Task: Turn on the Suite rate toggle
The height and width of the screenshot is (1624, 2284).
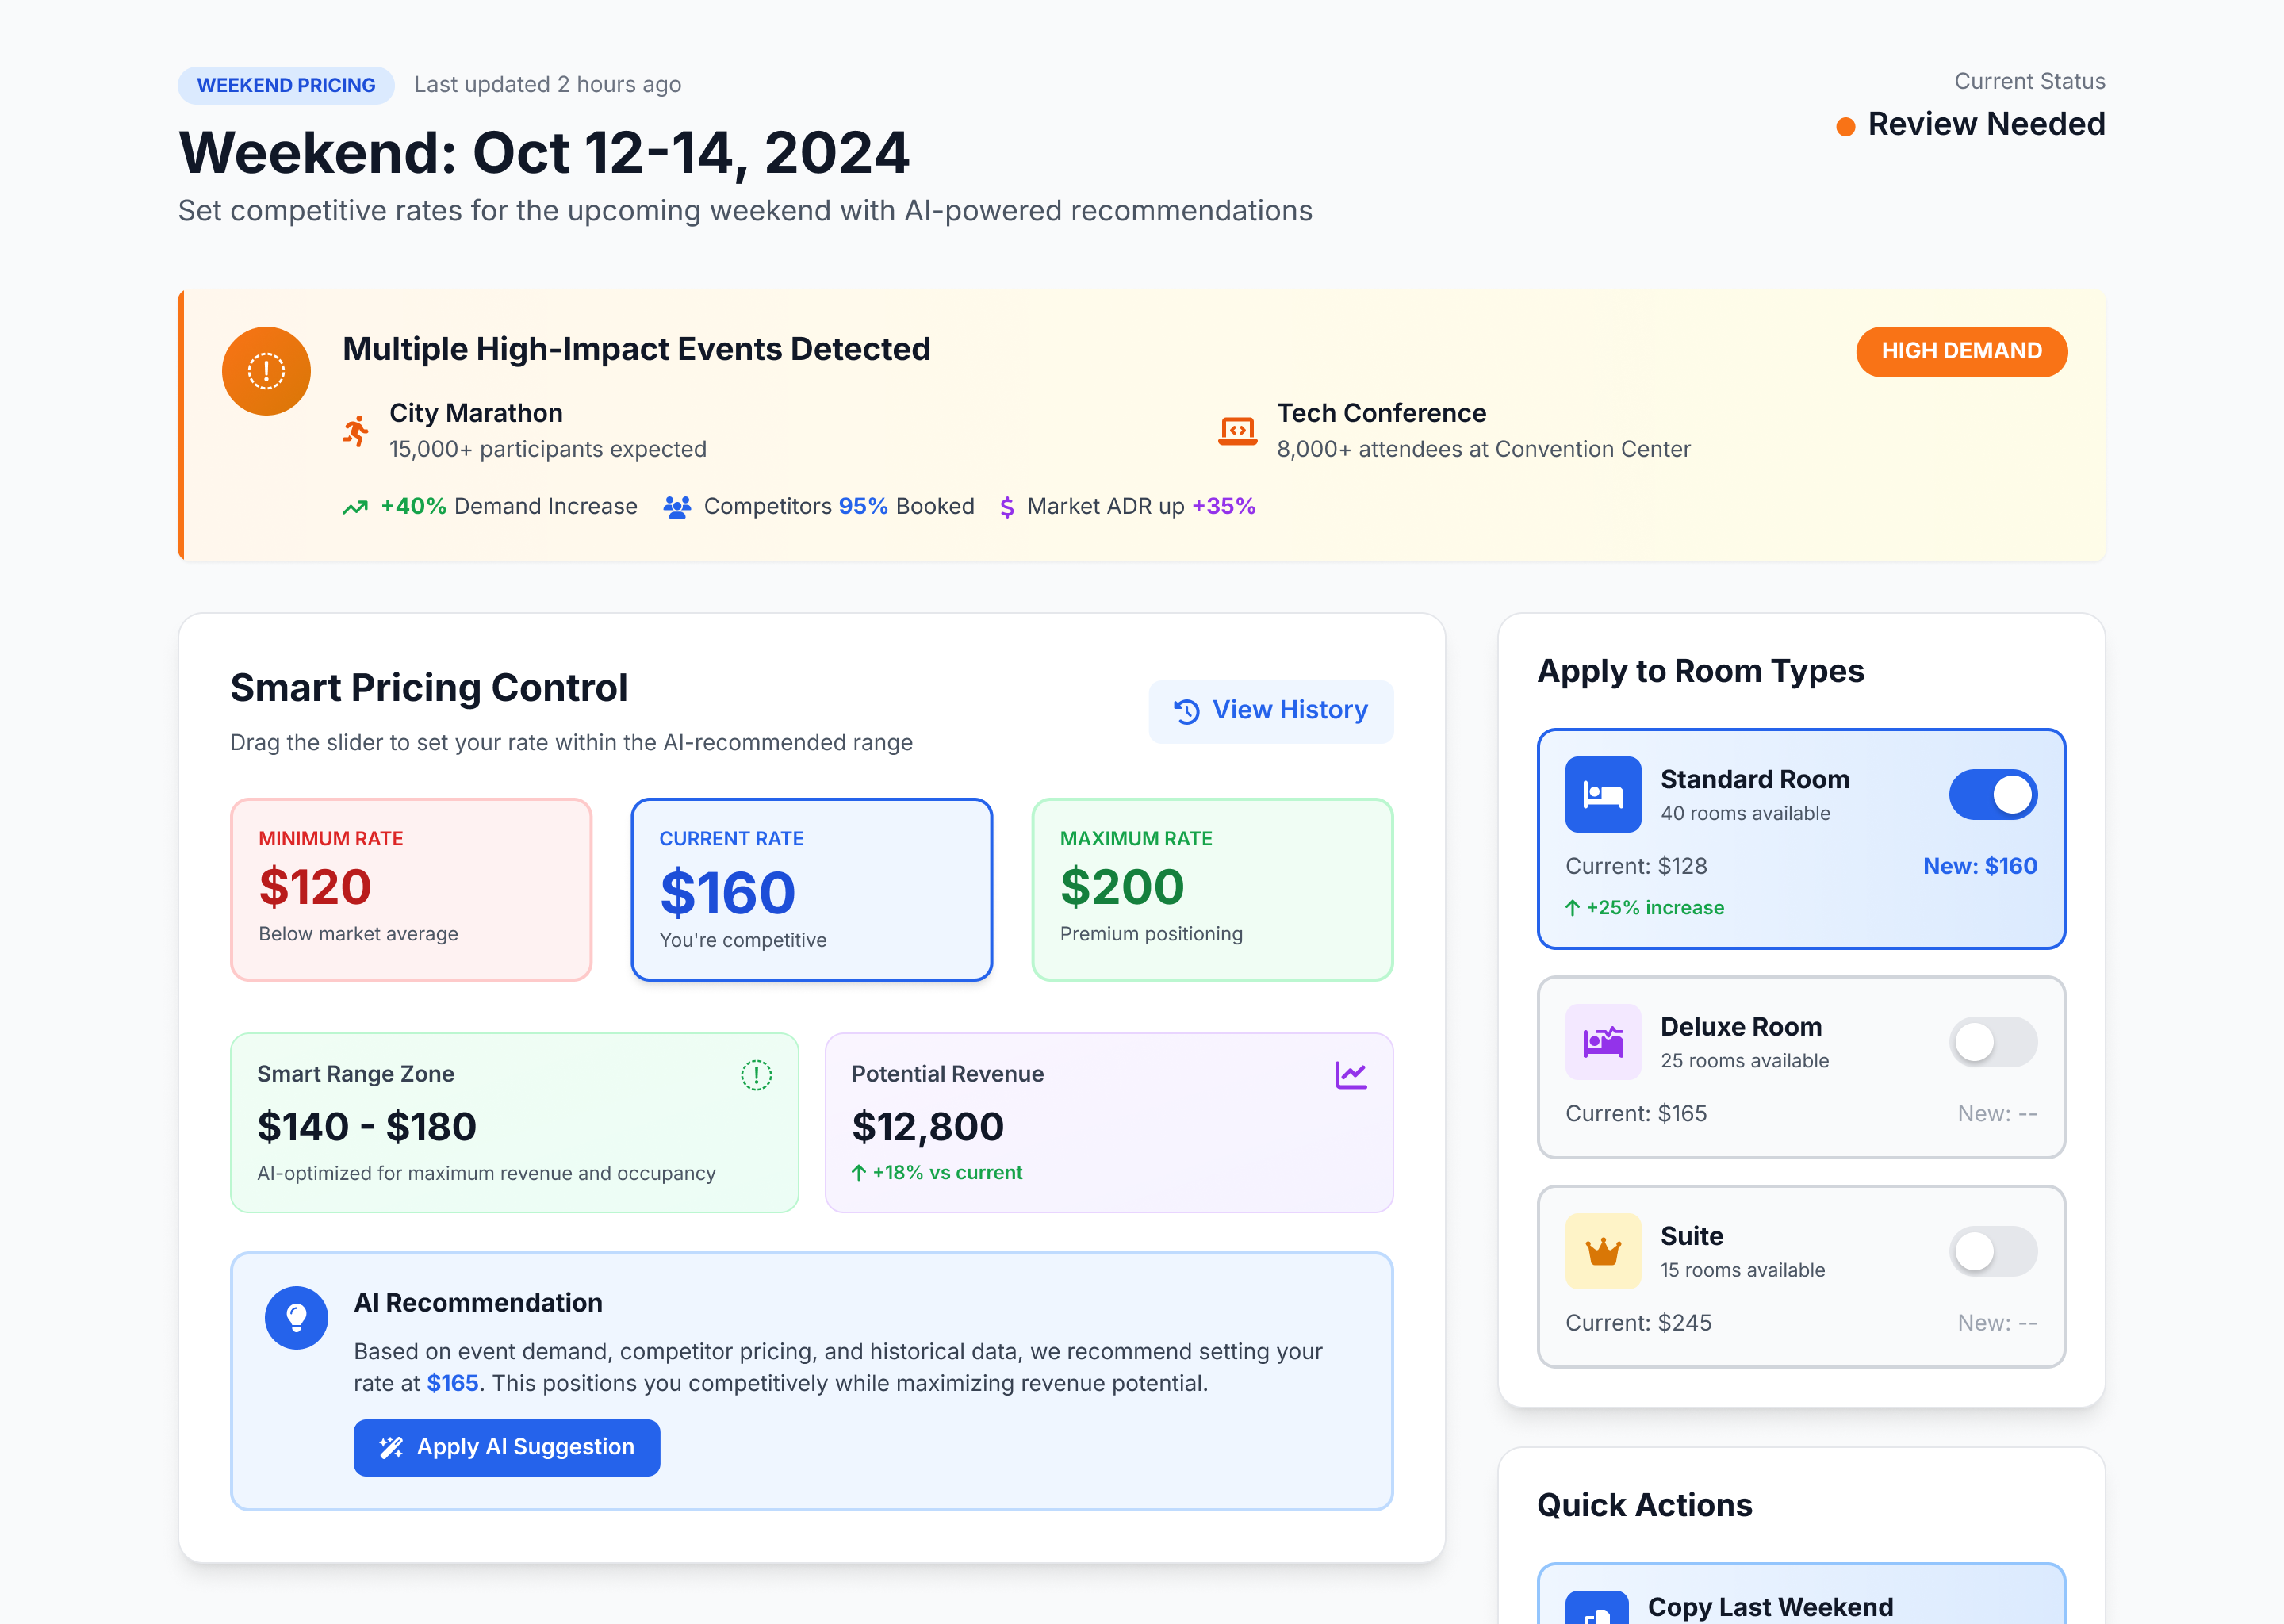Action: pos(1993,1250)
